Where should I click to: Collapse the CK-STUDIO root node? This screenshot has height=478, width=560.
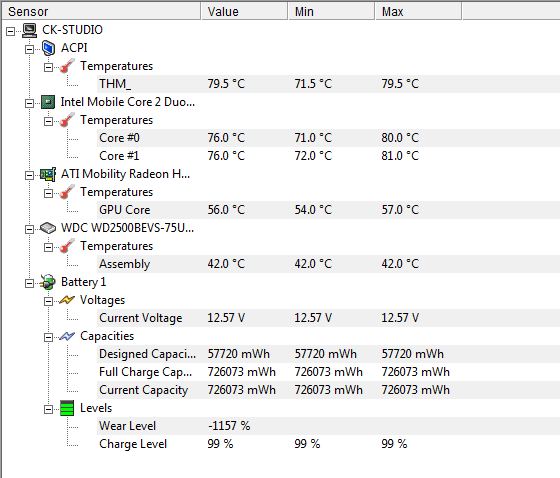(x=11, y=31)
